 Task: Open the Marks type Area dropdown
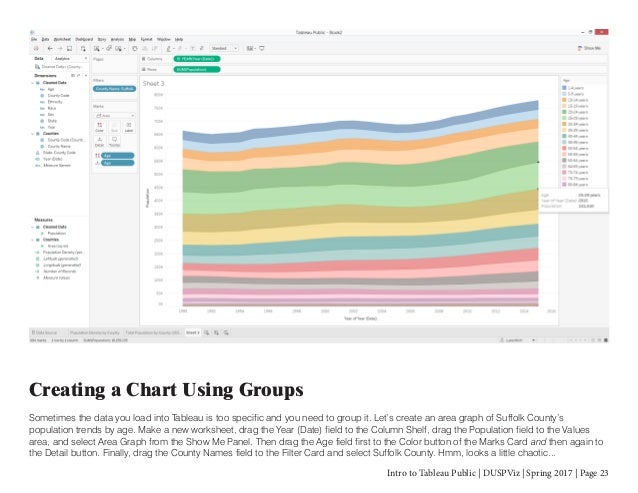pos(114,116)
